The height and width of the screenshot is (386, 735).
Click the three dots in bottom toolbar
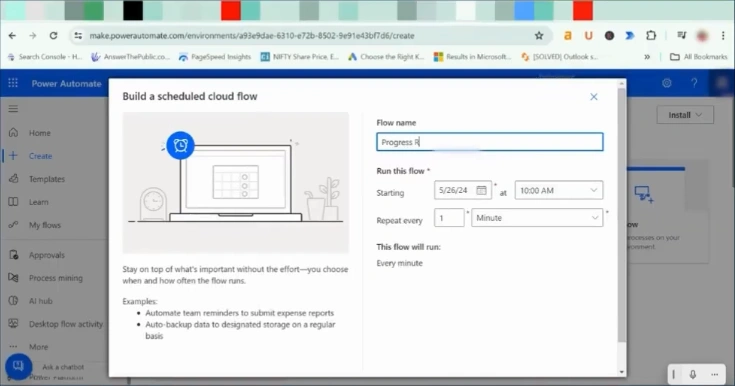[x=714, y=374]
